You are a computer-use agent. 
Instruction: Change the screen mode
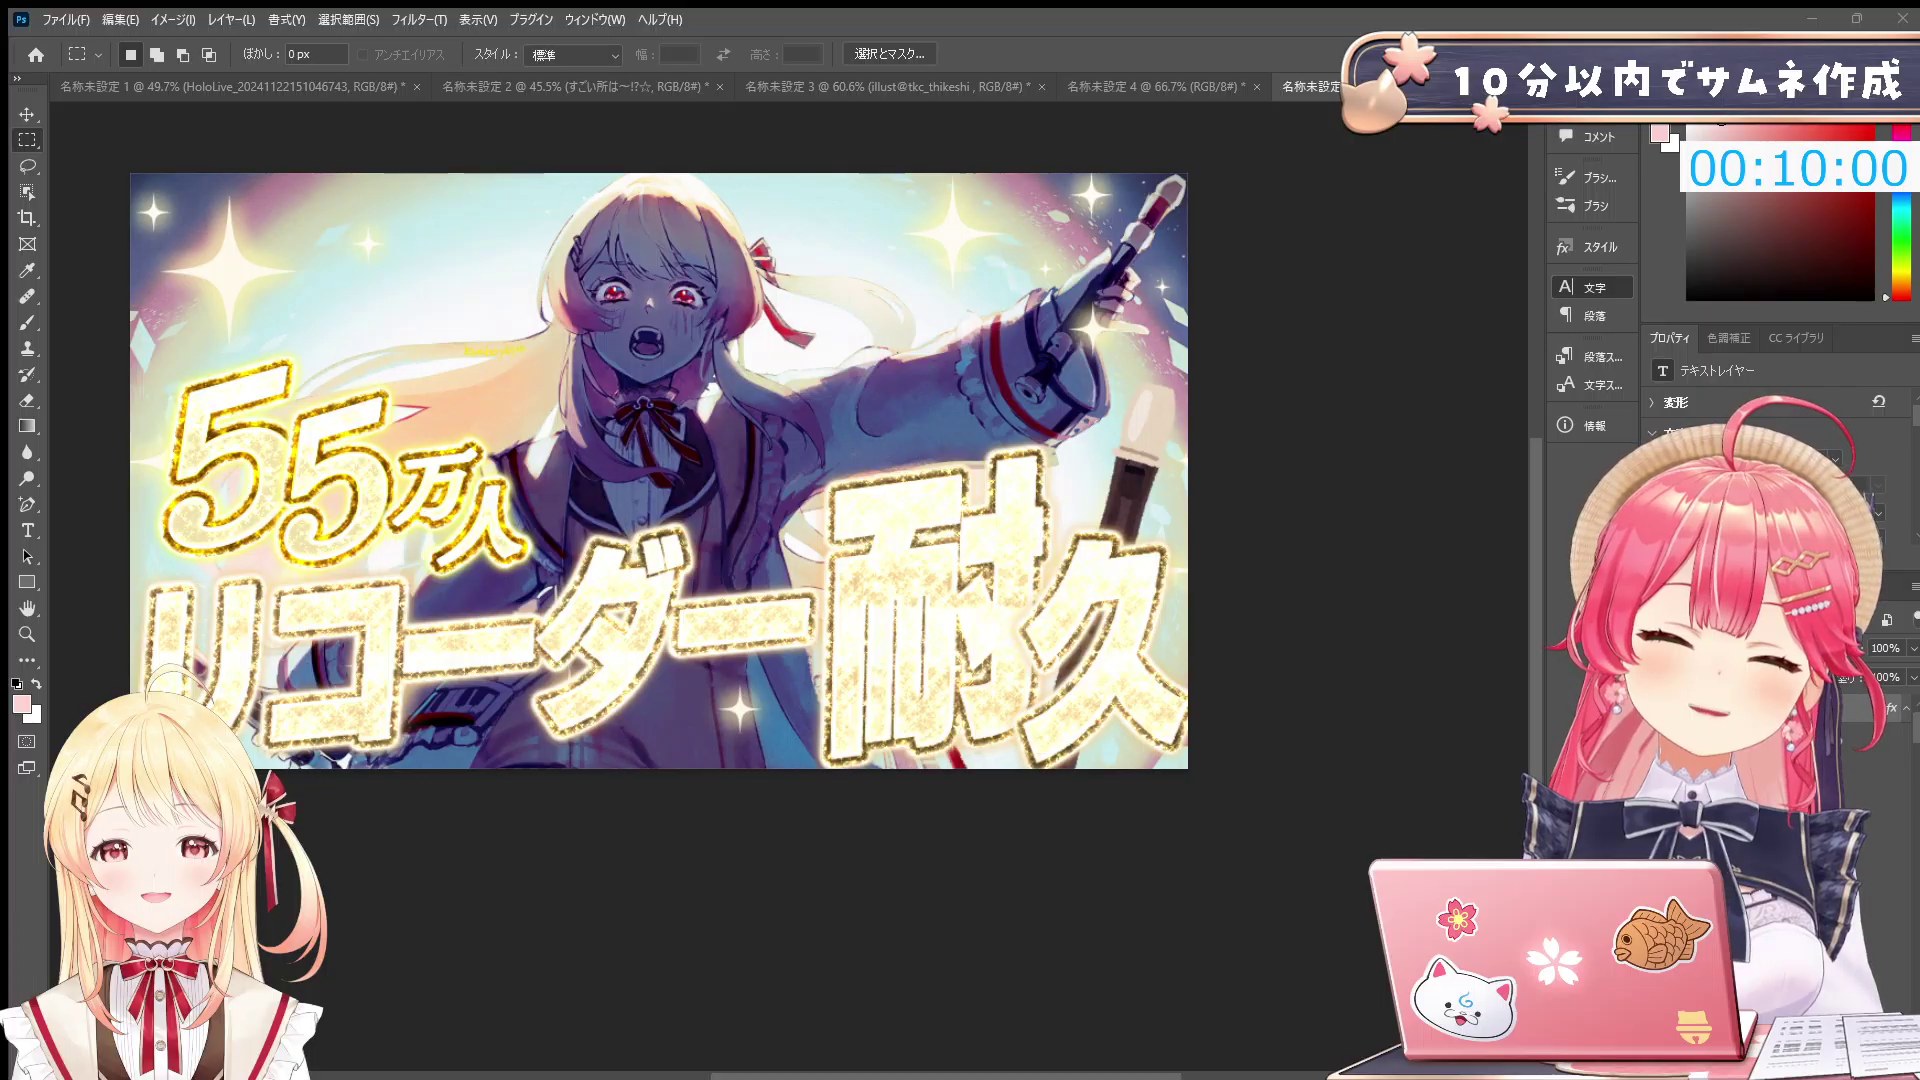(27, 768)
